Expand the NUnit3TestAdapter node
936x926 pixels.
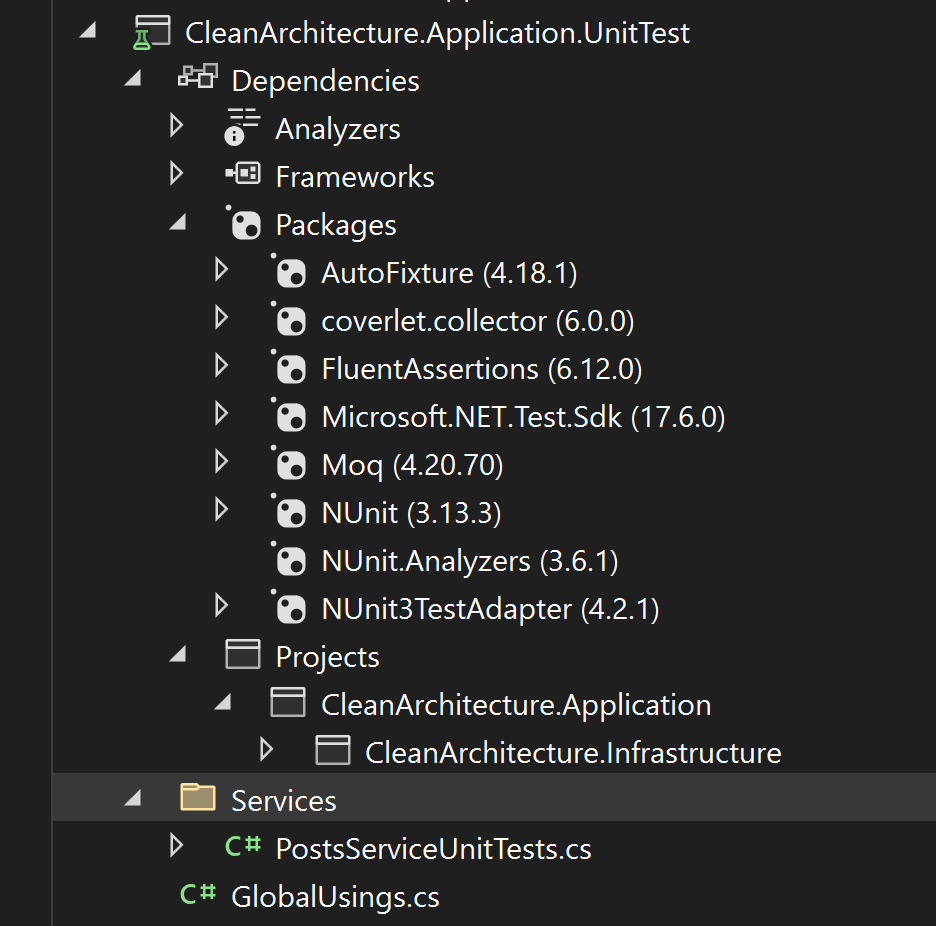coord(222,608)
